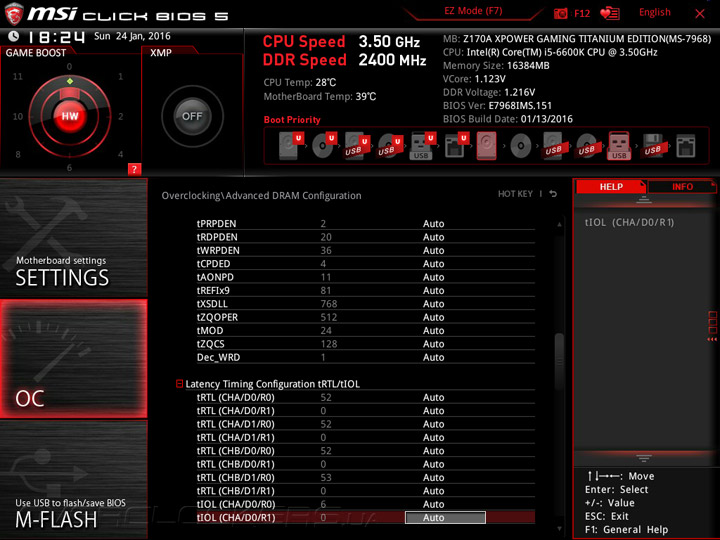This screenshot has width=720, height=540.
Task: Select the tRTL (CHB/D1/R1) row label
Action: tap(236, 491)
